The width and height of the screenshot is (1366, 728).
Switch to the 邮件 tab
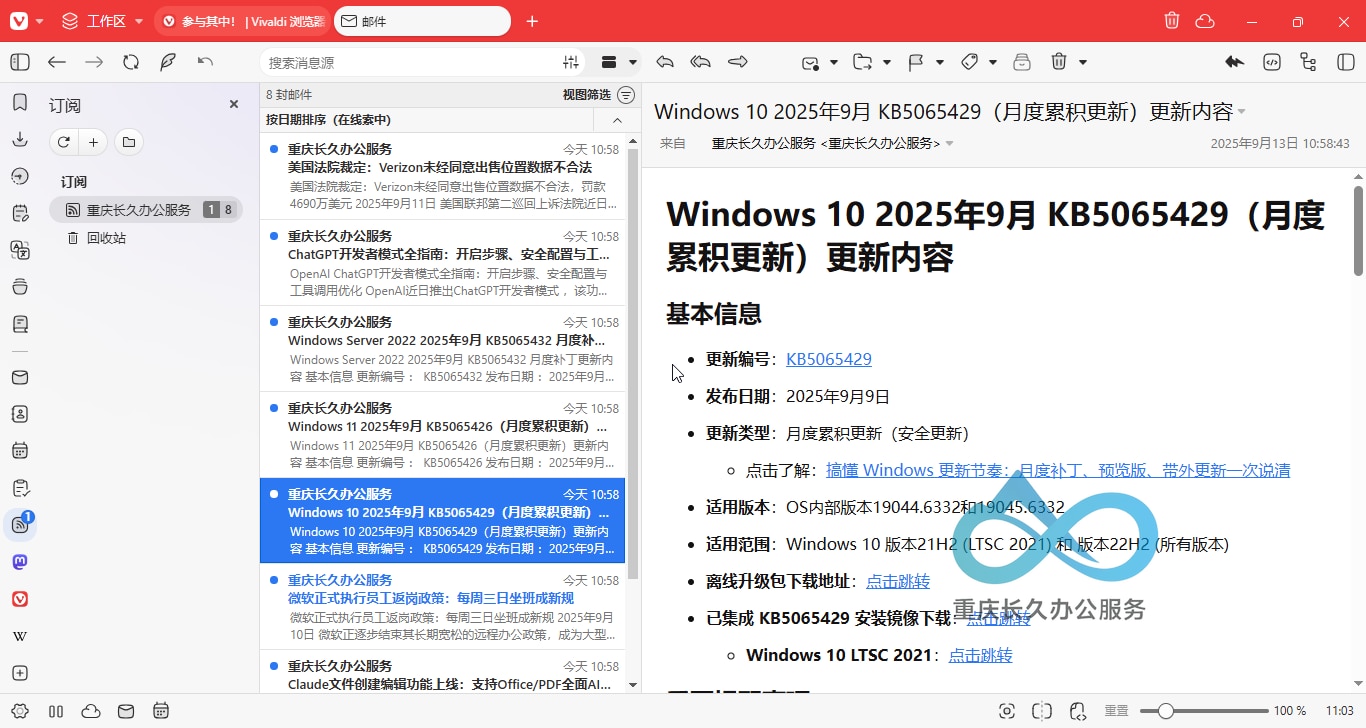[x=422, y=21]
